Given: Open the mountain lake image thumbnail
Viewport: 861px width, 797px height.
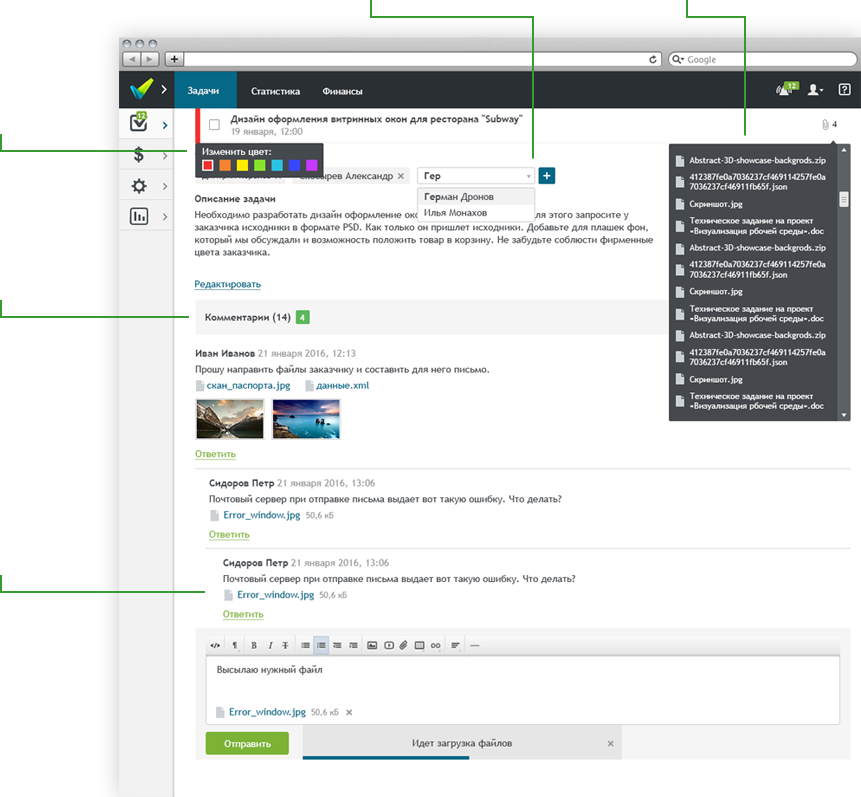Looking at the screenshot, I should pyautogui.click(x=230, y=419).
